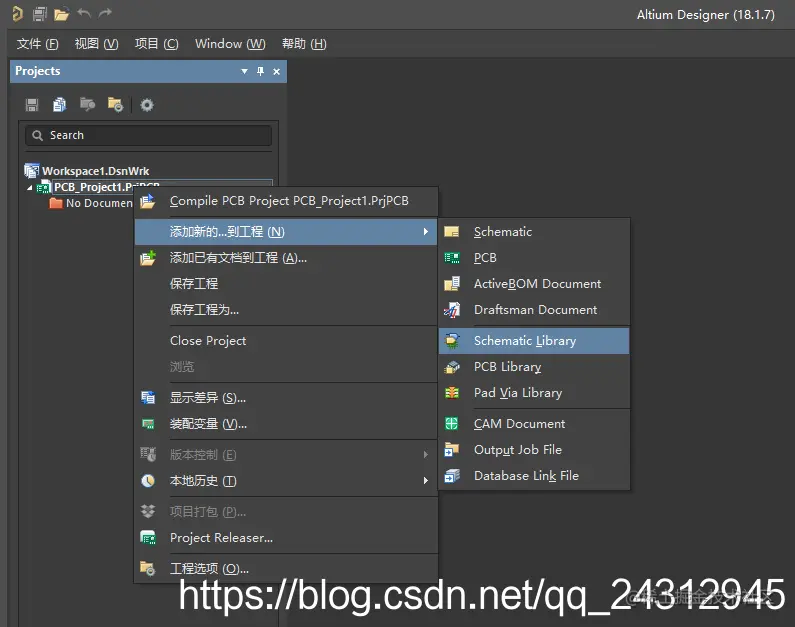Select Workspace1.DsnWrk in the tree
The width and height of the screenshot is (795, 627).
pyautogui.click(x=95, y=171)
